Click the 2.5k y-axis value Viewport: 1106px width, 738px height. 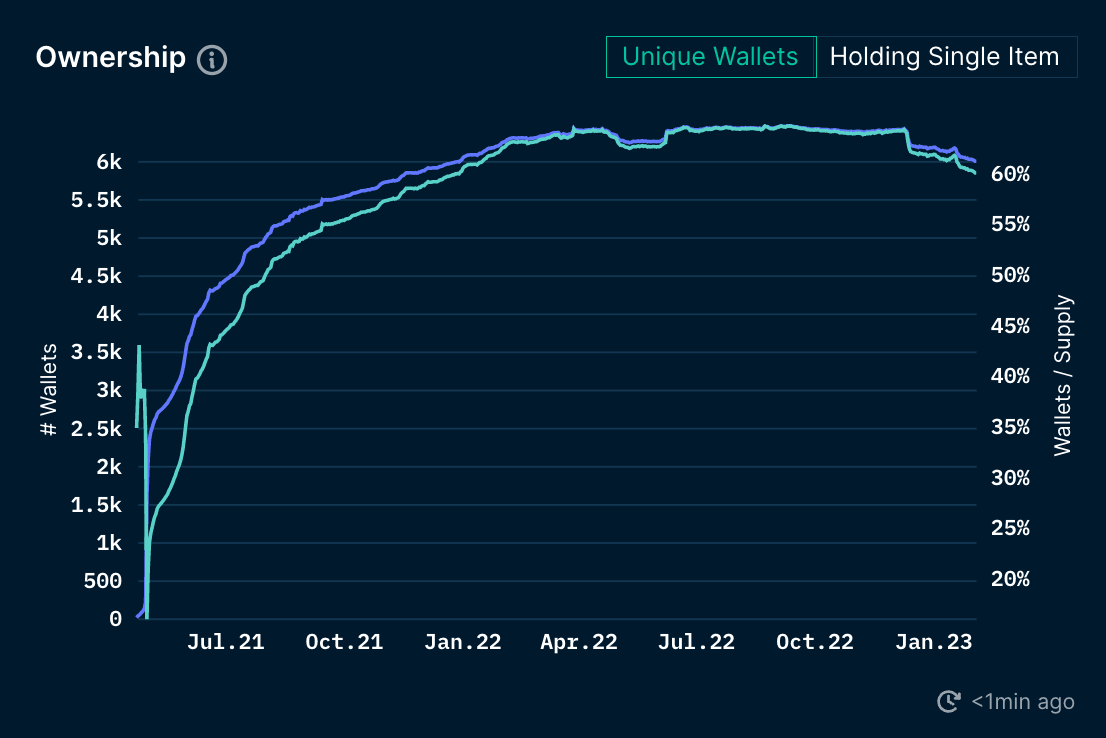click(96, 429)
